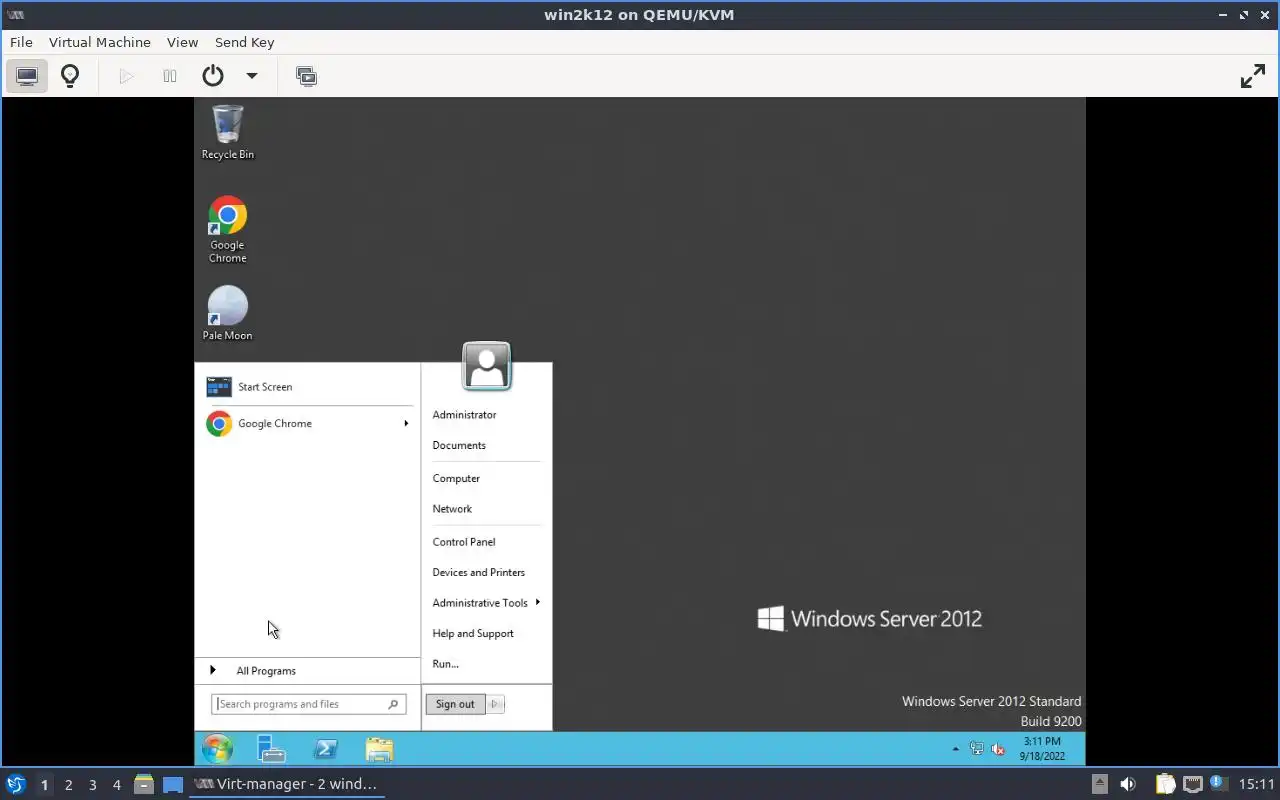Pause the virtual machine
The height and width of the screenshot is (800, 1280).
[x=170, y=76]
